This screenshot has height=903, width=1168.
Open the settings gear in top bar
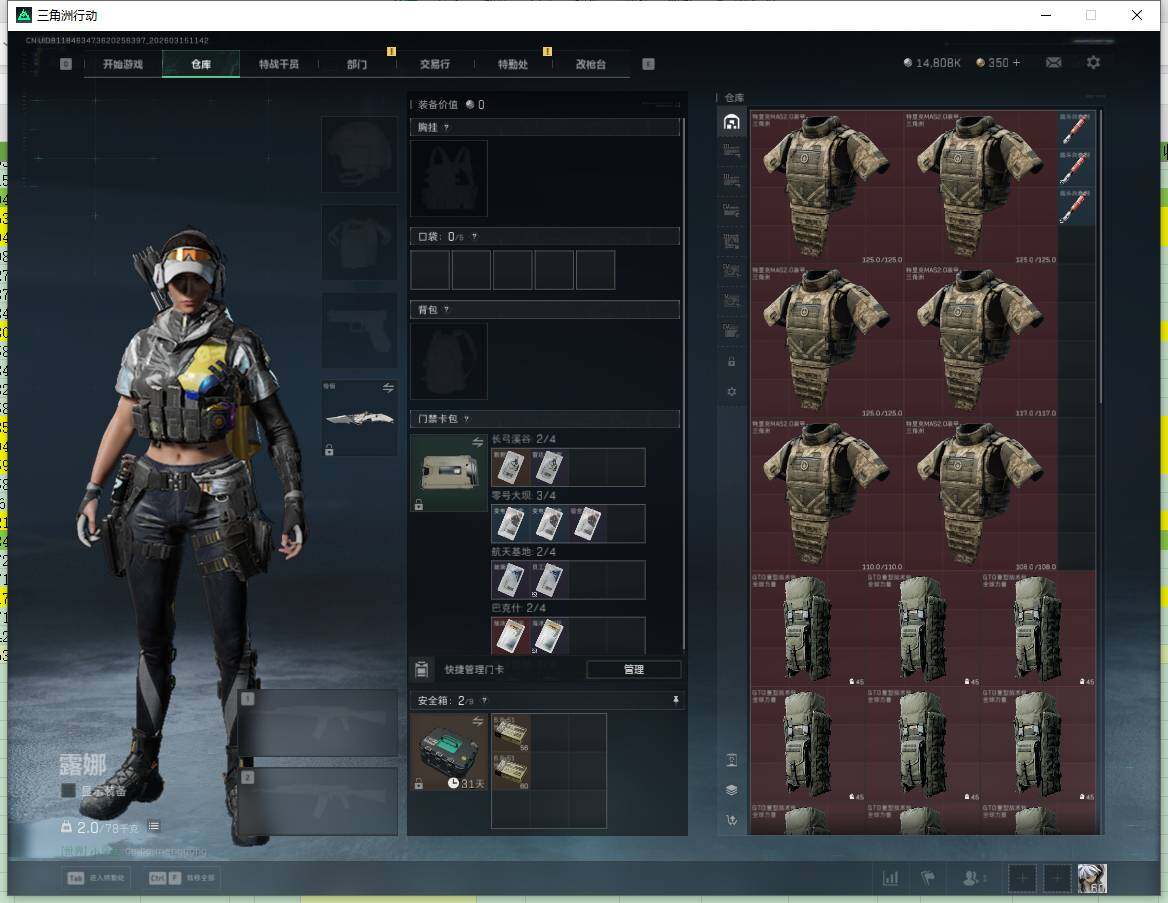pos(1093,63)
